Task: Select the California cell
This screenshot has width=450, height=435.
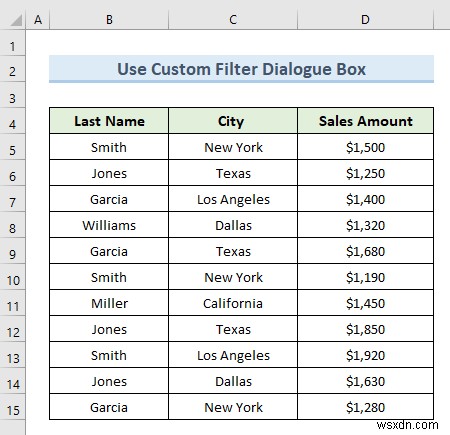Action: pos(233,303)
